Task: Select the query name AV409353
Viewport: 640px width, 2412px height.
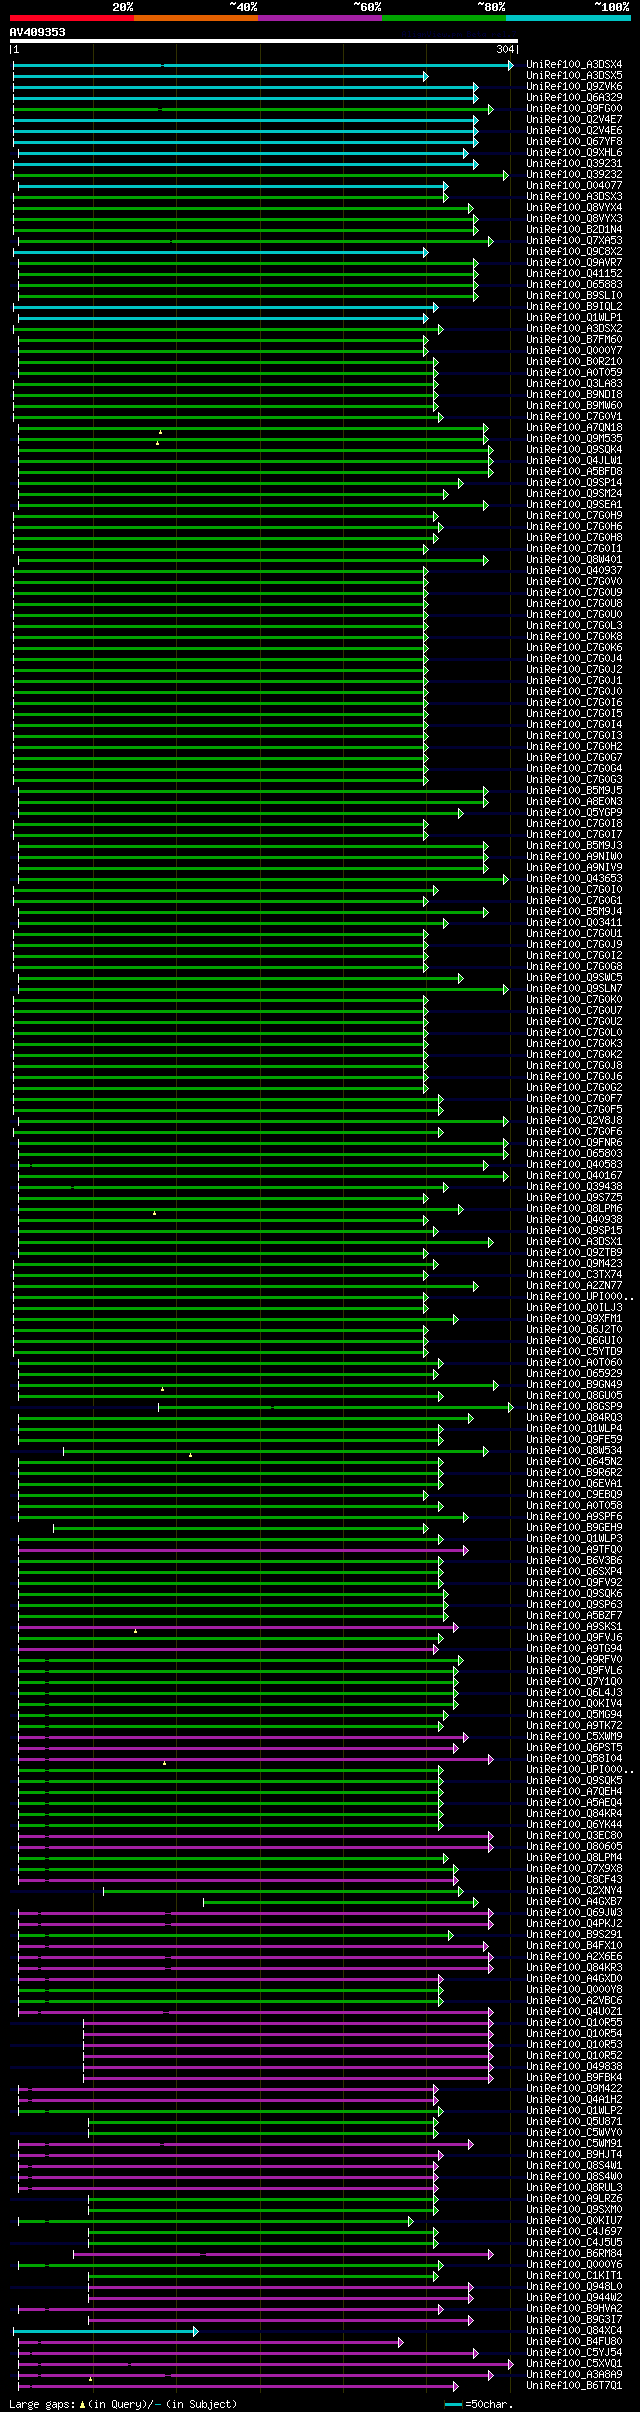Action: point(38,32)
